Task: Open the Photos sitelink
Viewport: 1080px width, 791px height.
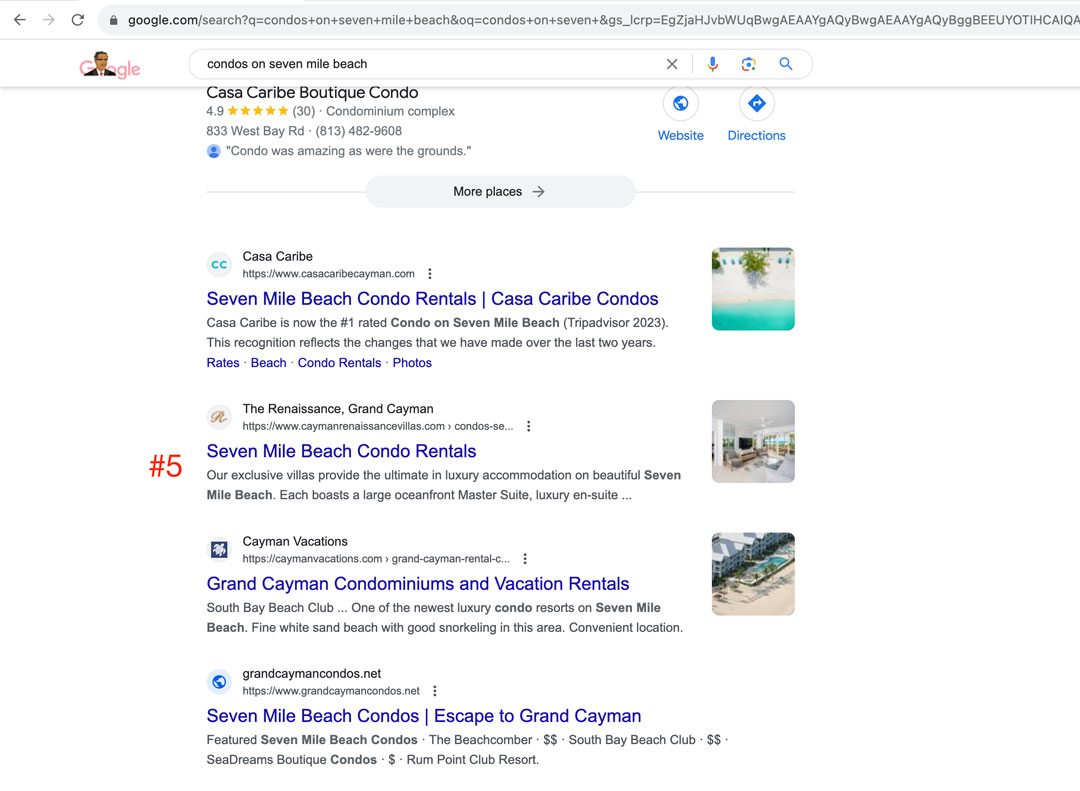Action: [x=412, y=362]
